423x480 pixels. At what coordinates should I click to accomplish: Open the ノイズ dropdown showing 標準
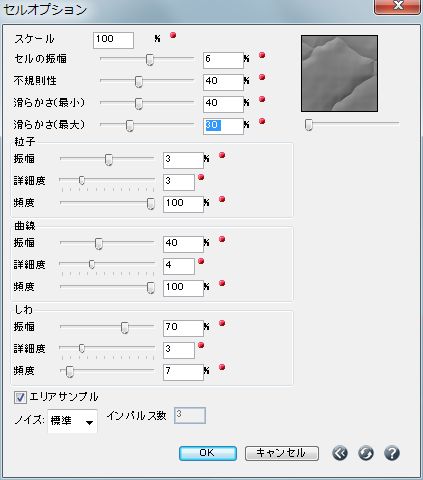[72, 421]
